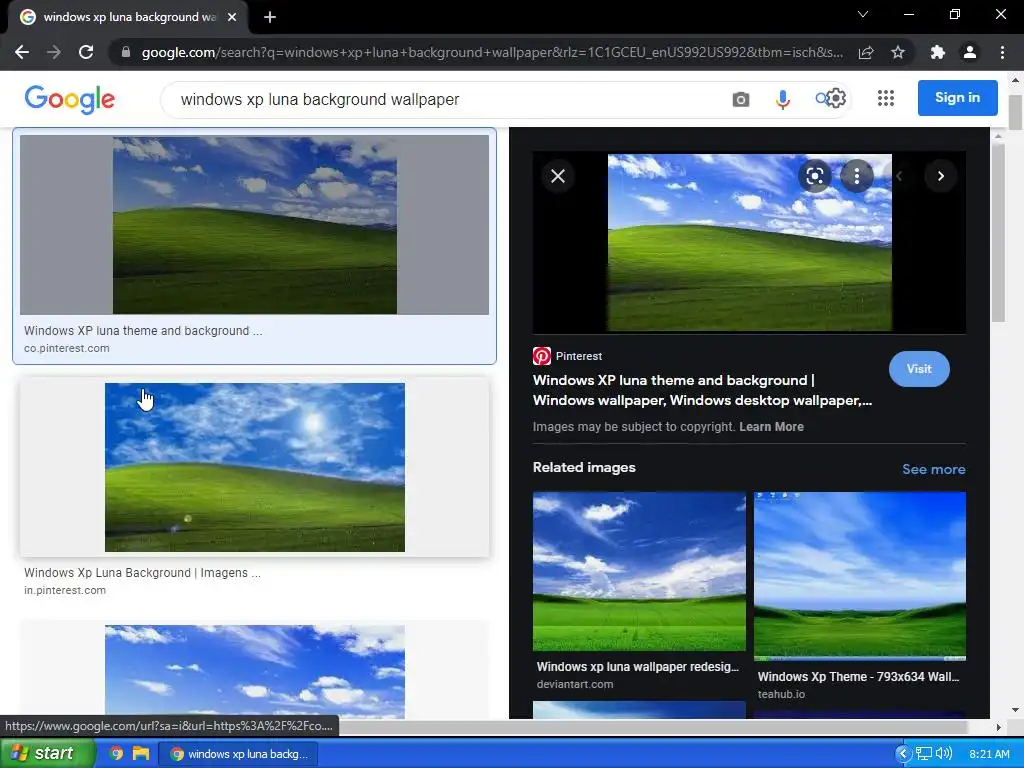Bookmark this page with the star icon
Screen dimensions: 1024x768
[898, 52]
